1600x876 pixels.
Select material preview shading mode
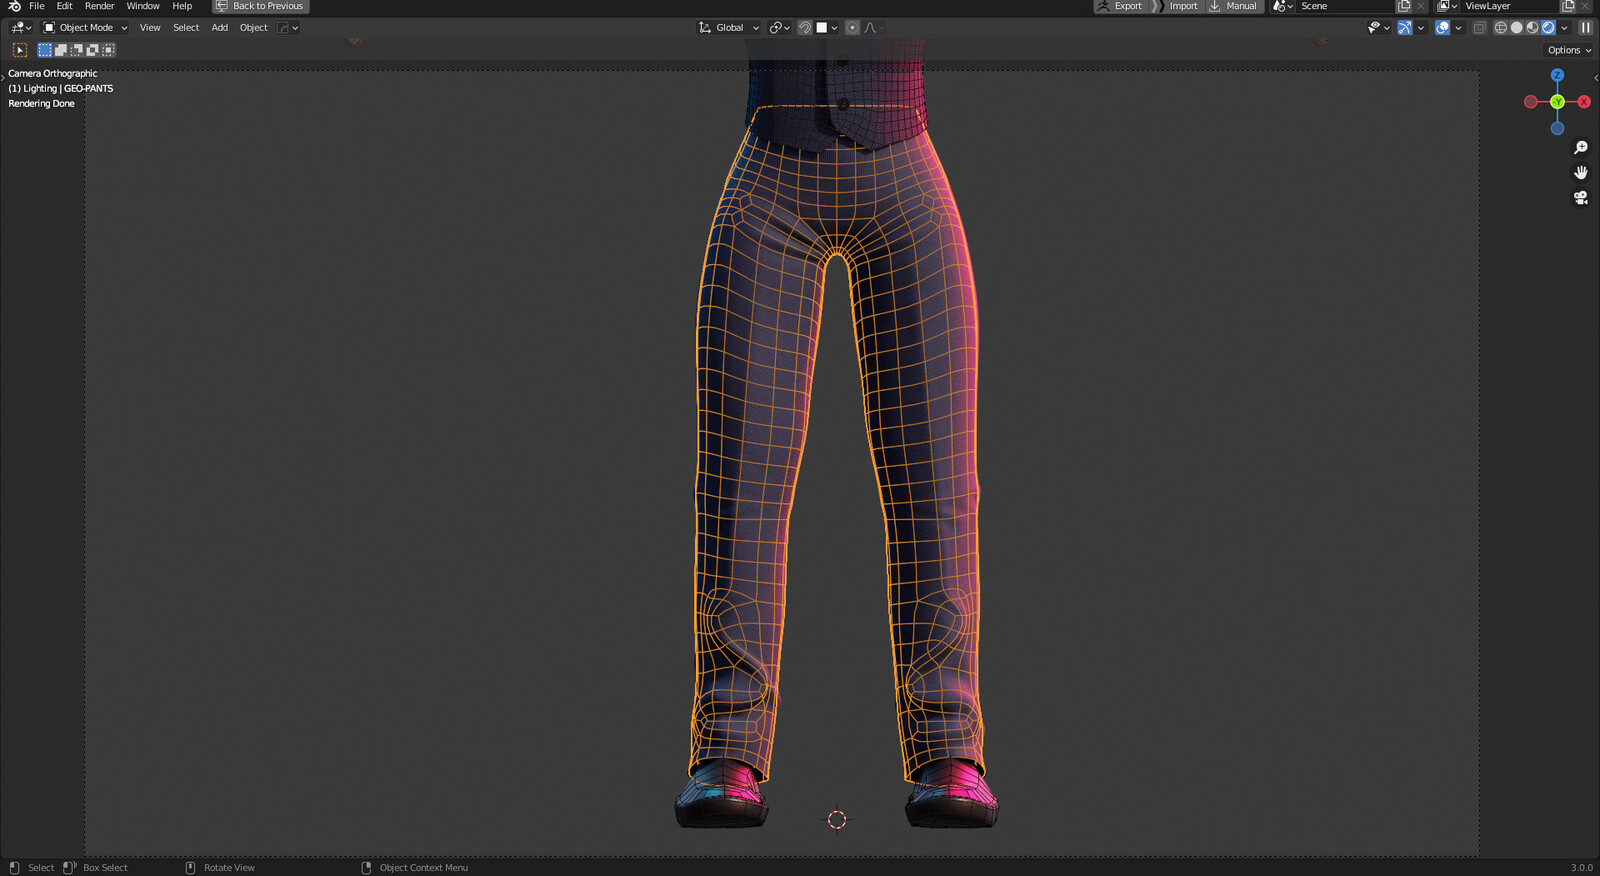(1532, 28)
